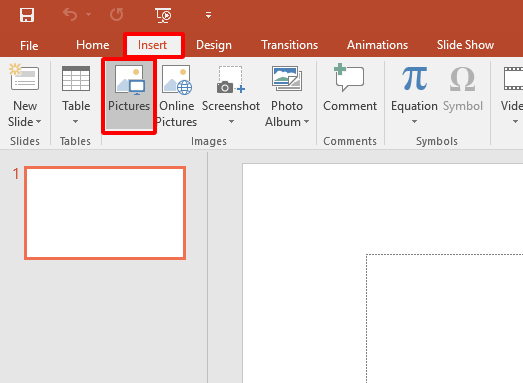Click the Screenshot camera icon

[x=231, y=80]
